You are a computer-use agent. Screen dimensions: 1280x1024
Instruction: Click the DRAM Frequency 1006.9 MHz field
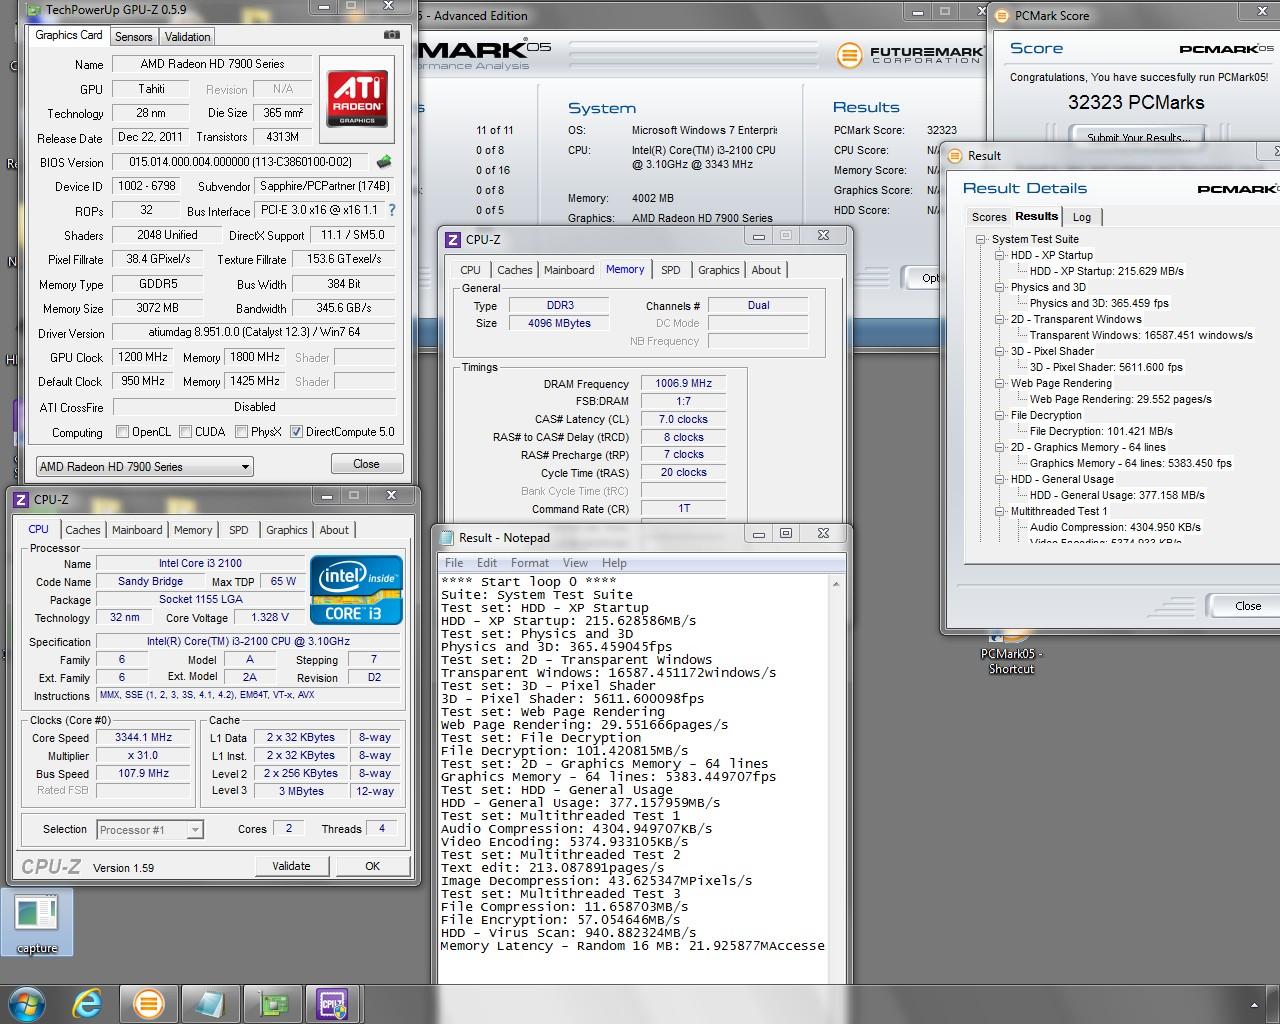pos(684,383)
